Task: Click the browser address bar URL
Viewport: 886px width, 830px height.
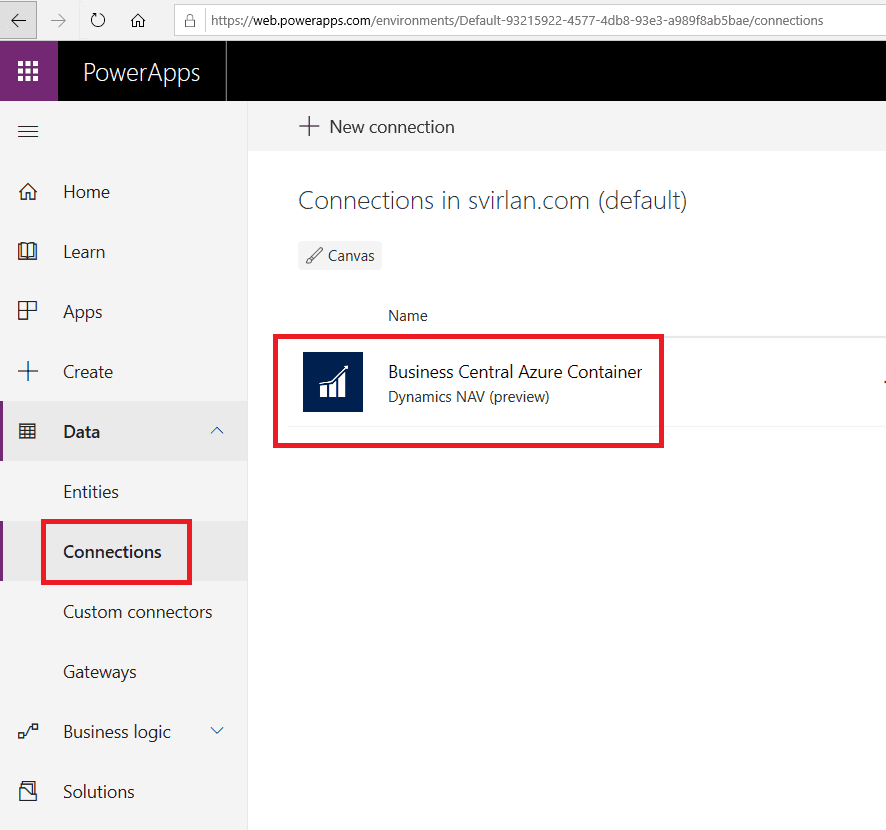Action: pyautogui.click(x=517, y=21)
